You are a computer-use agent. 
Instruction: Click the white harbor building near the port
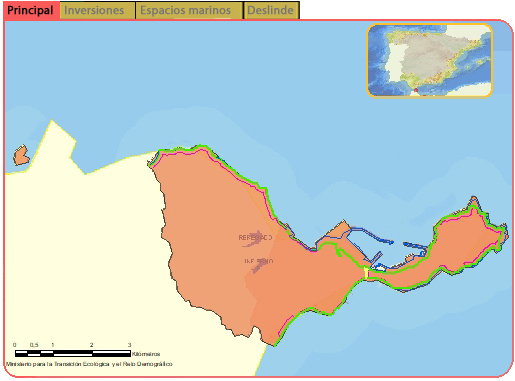click(x=380, y=267)
